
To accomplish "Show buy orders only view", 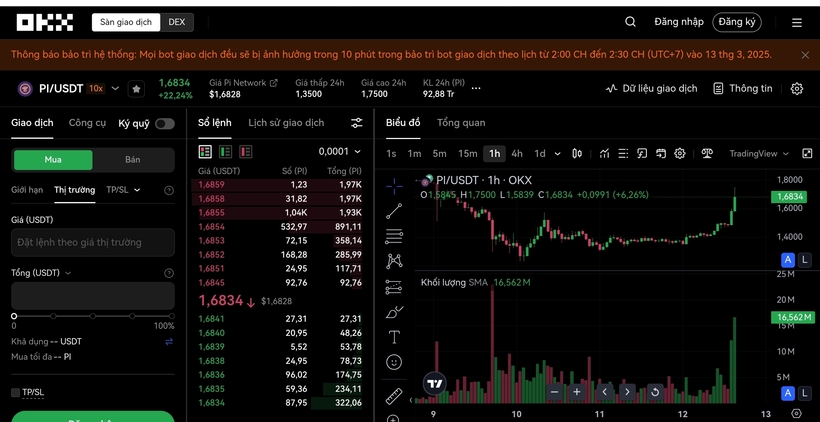I will pyautogui.click(x=225, y=152).
